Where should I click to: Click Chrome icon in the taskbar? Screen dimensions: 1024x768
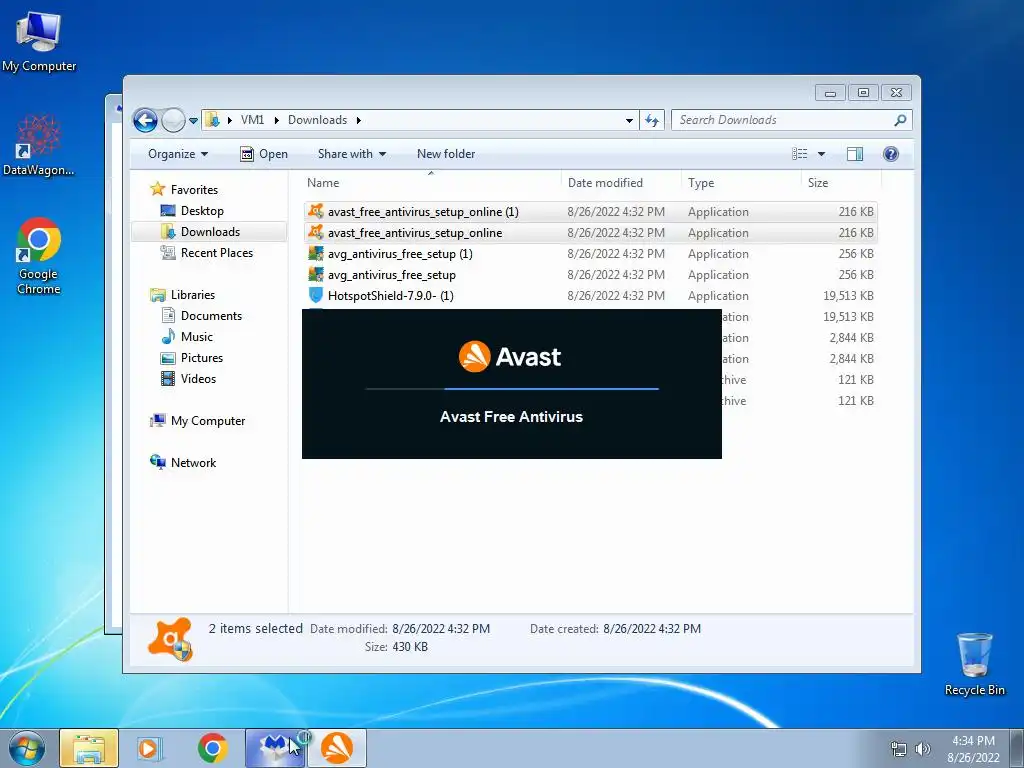(x=213, y=748)
